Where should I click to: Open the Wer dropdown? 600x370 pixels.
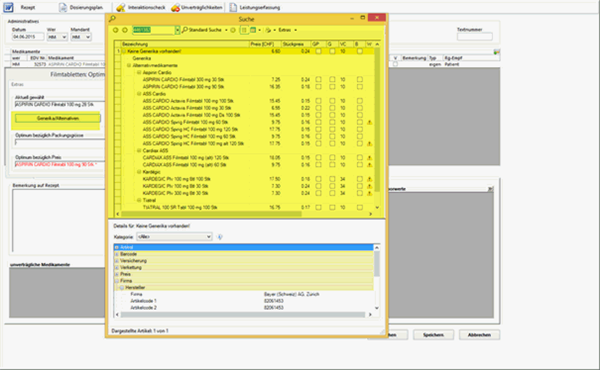[57, 37]
